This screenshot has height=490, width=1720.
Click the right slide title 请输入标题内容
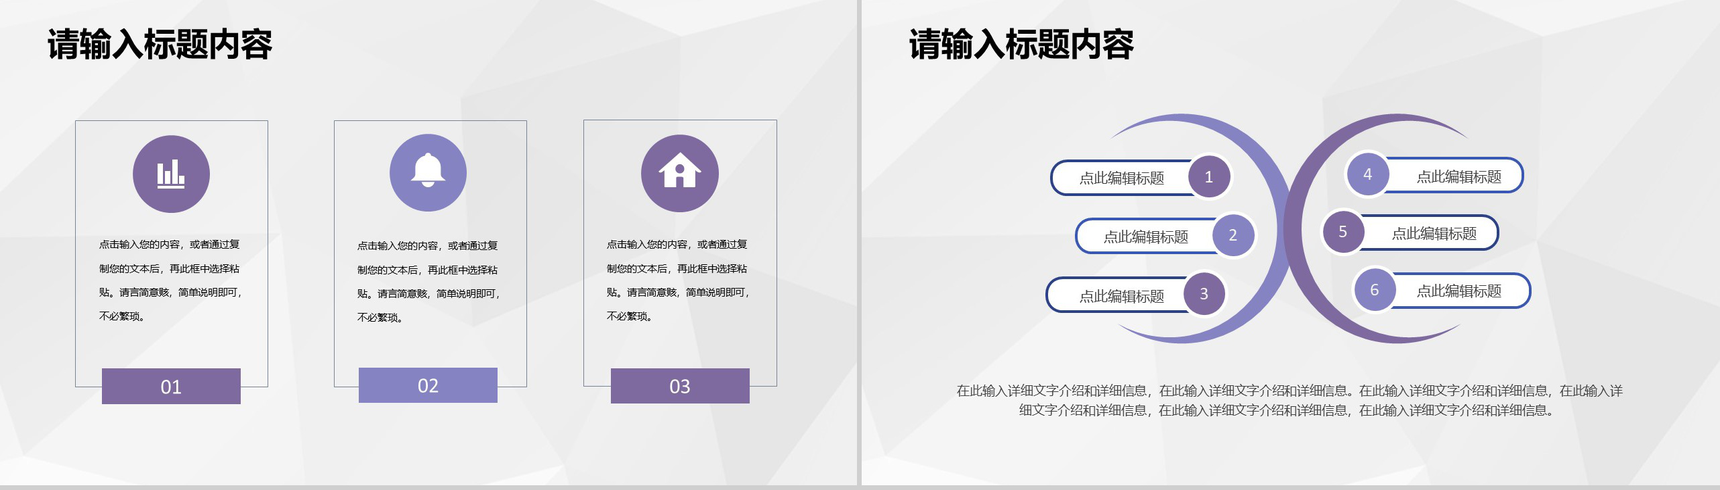[1021, 45]
